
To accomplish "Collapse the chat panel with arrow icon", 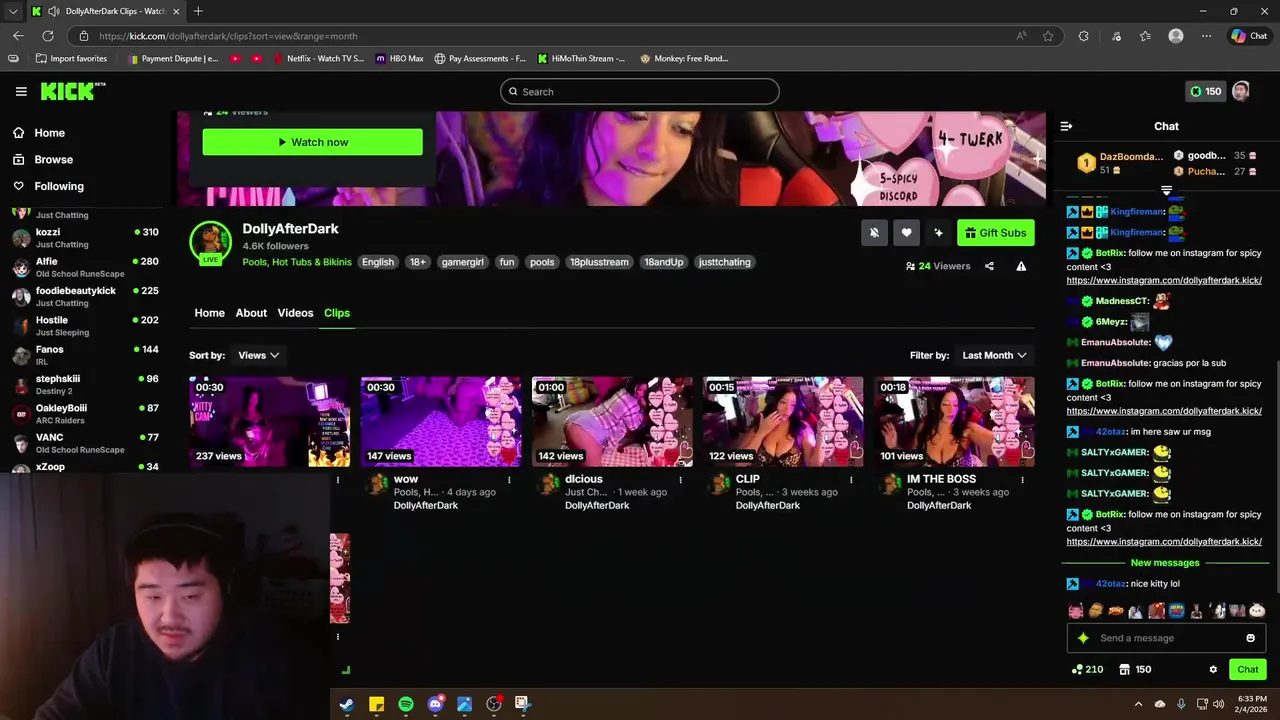I will [1066, 126].
